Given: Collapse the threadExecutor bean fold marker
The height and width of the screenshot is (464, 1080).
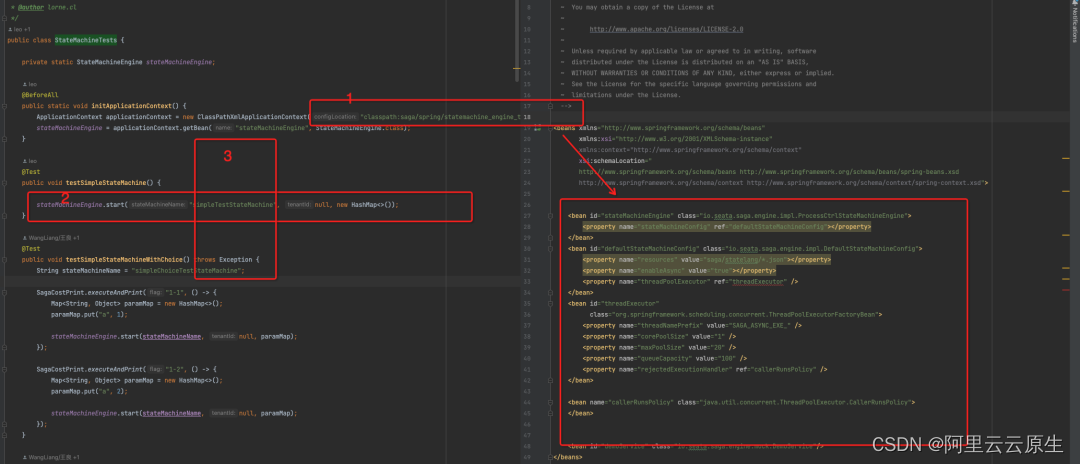Looking at the screenshot, I should coord(550,303).
